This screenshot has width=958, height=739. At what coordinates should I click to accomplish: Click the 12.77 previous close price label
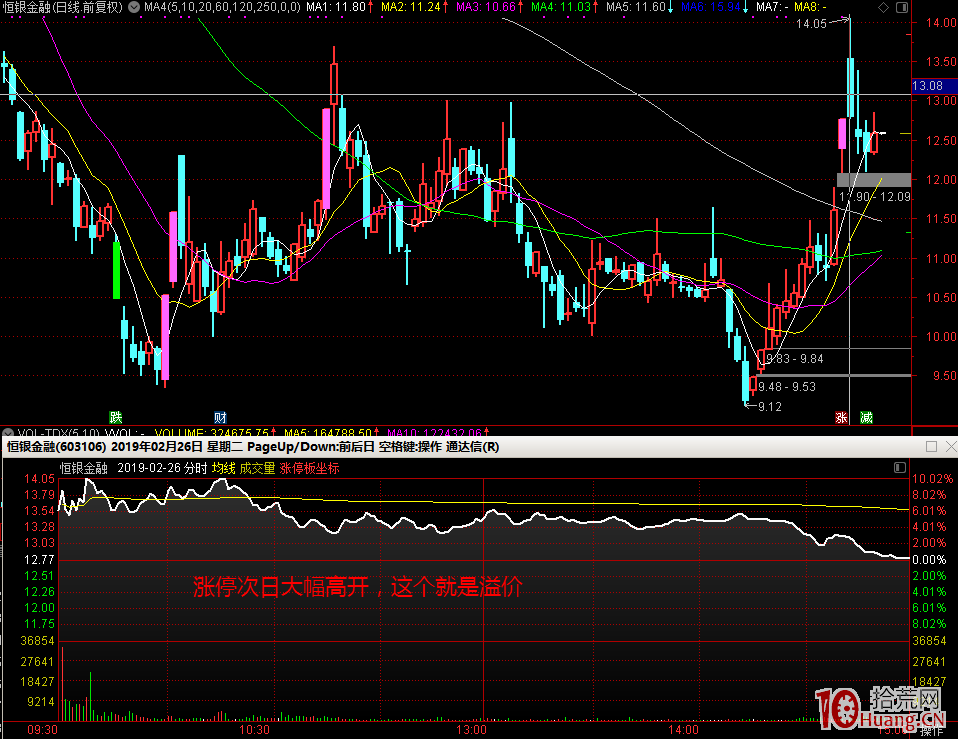point(39,559)
